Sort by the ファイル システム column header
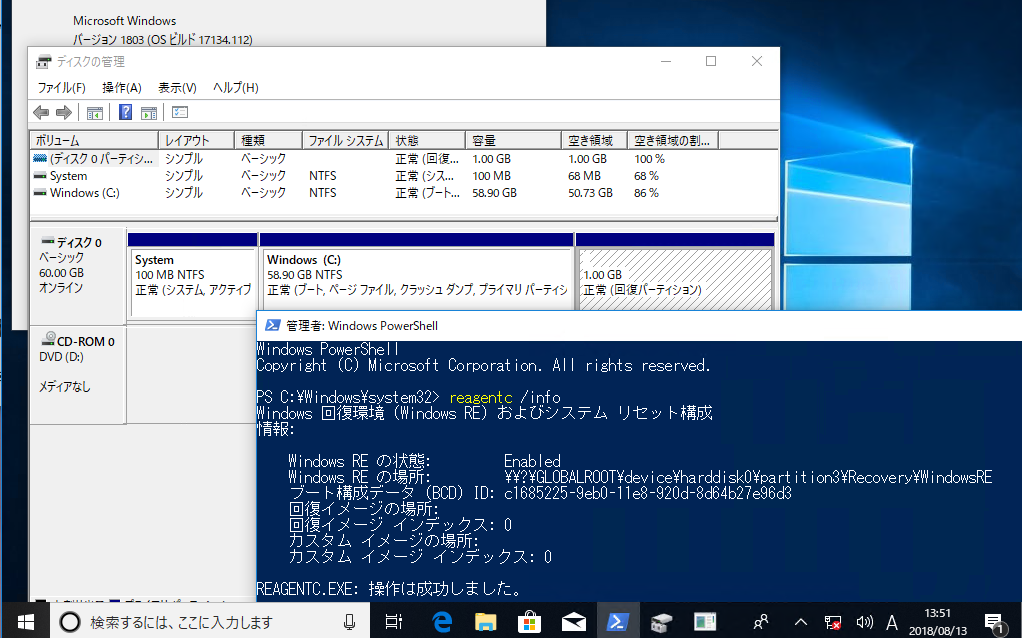 click(x=345, y=140)
